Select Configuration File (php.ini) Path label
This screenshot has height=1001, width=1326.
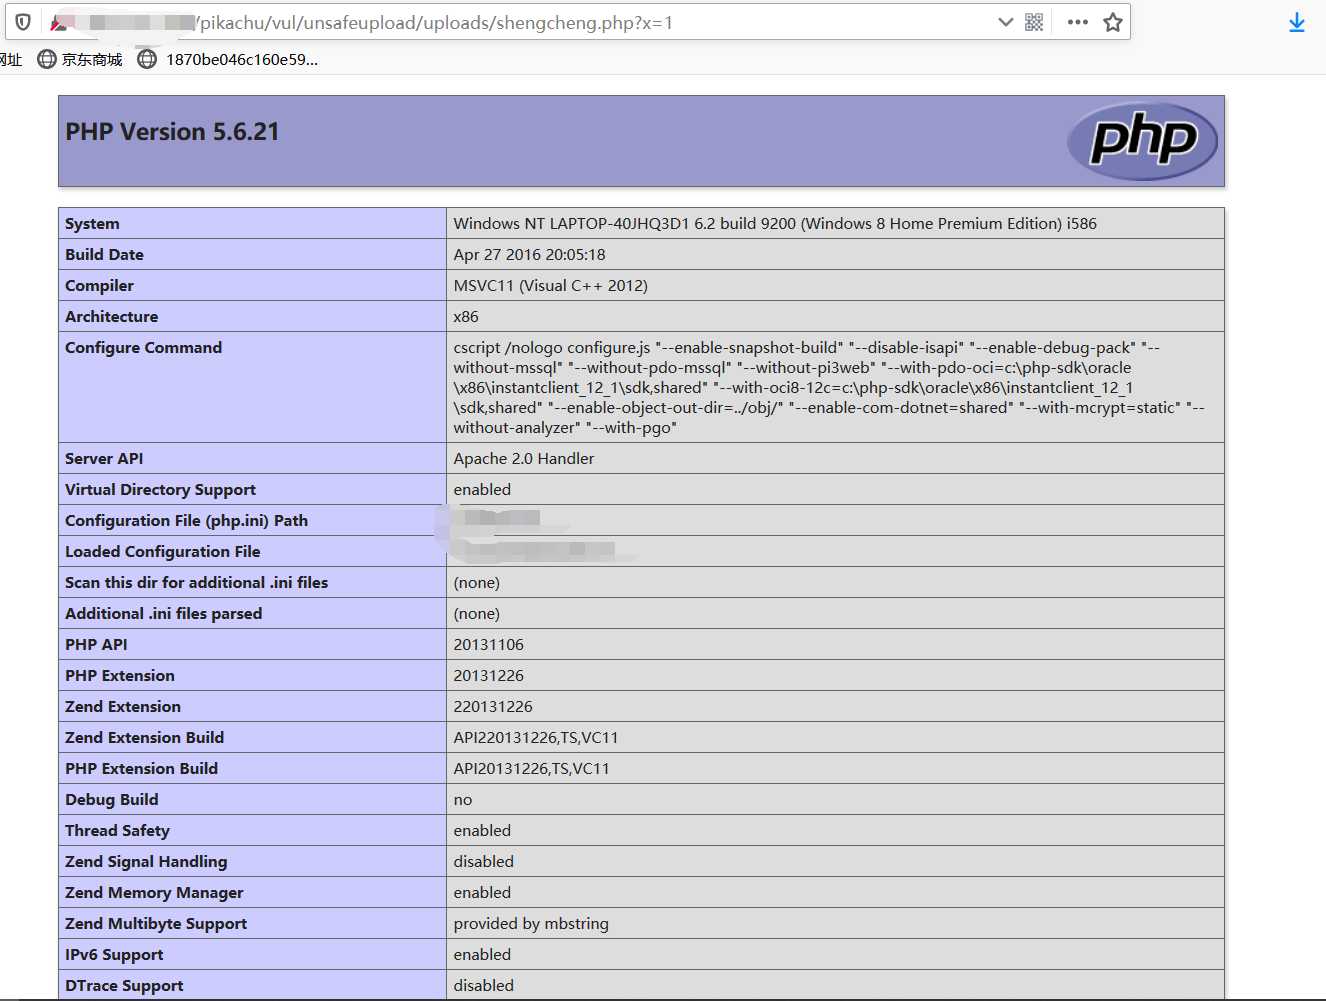tap(186, 520)
